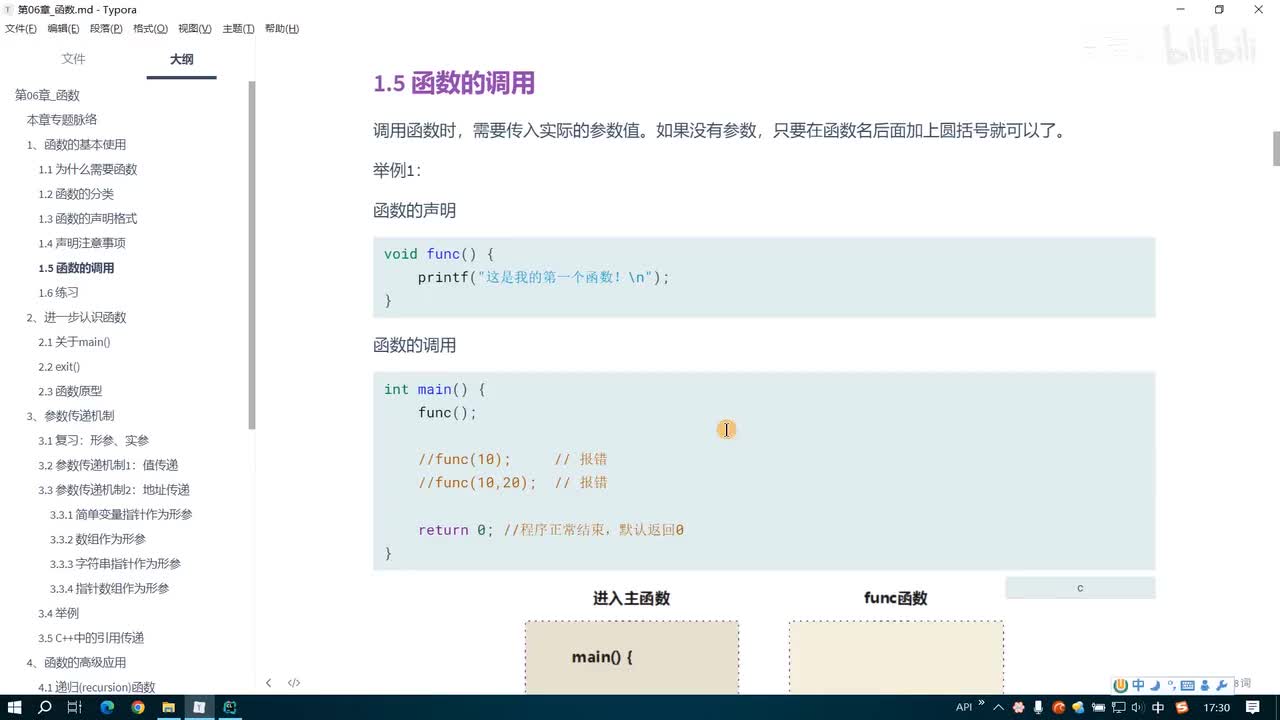1280x720 pixels.
Task: Open outline entry 3.3.4 指针数组作为形参
Action: [x=110, y=588]
